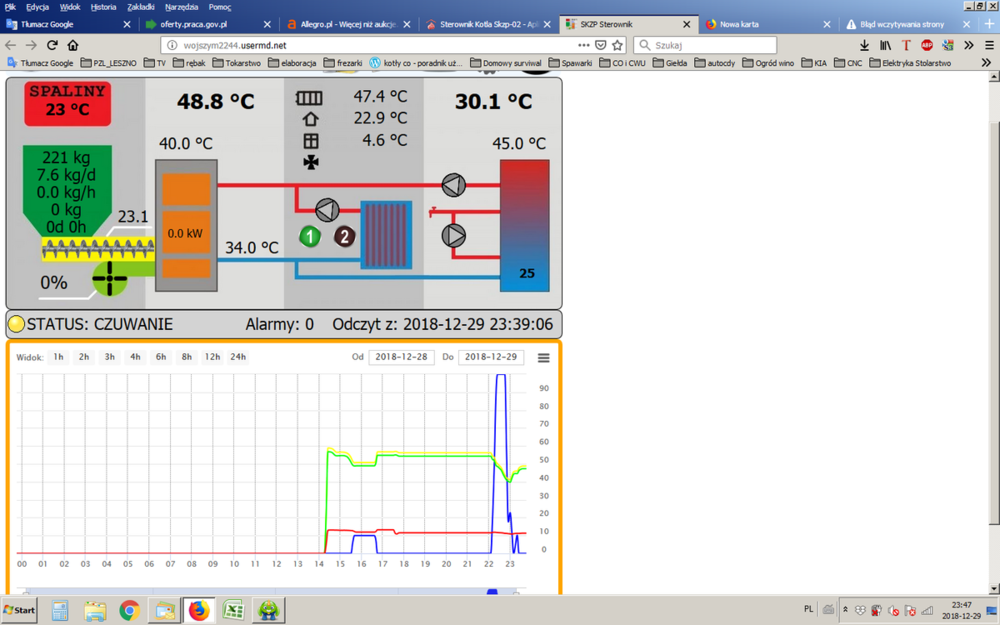Click the radiator temperature icon
This screenshot has width=1000, height=625.
(310, 98)
